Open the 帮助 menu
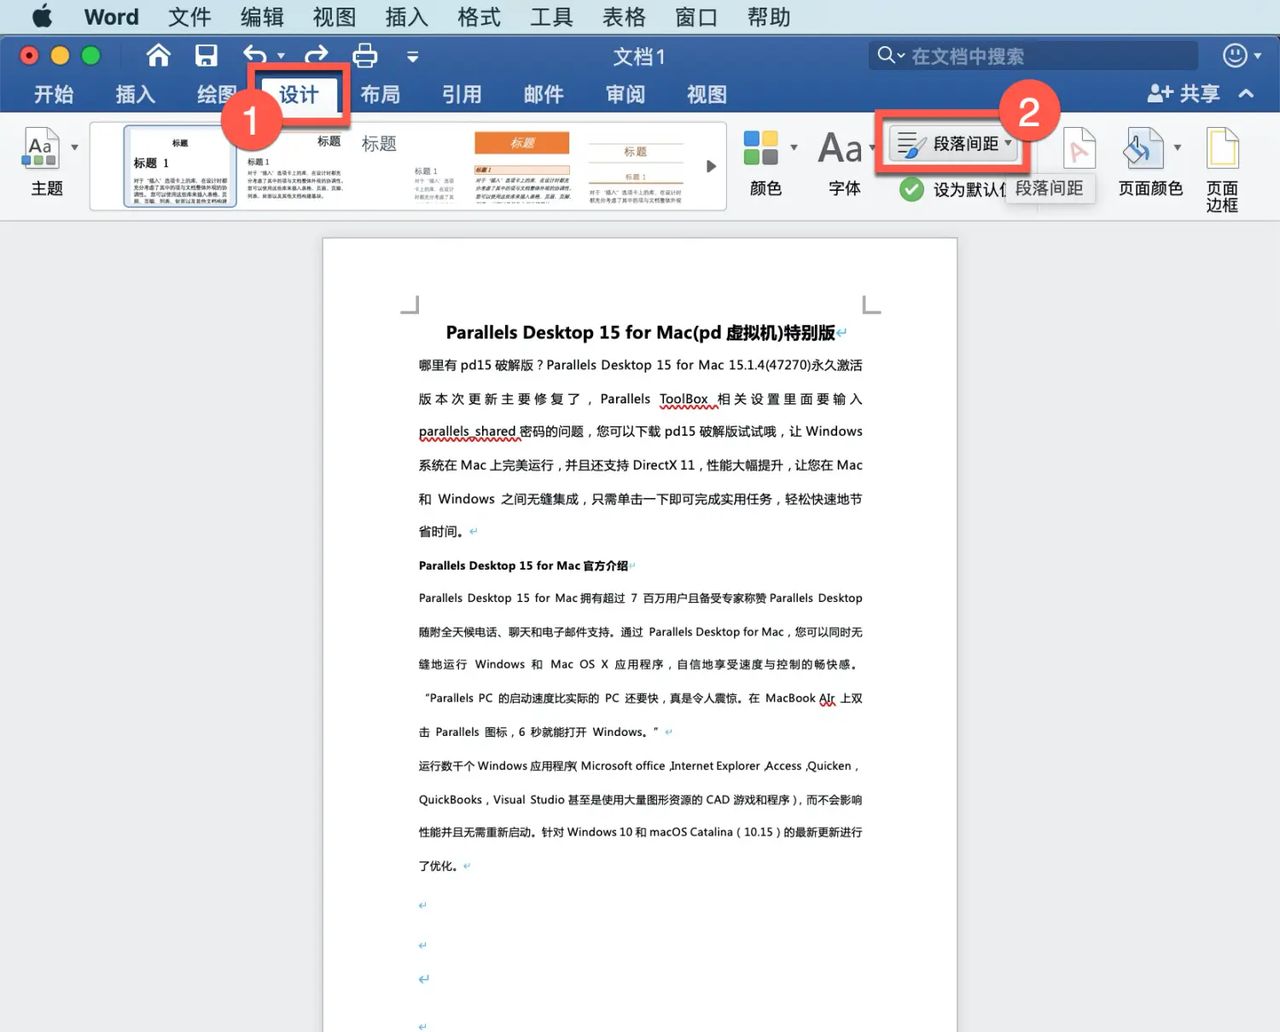1280x1032 pixels. pyautogui.click(x=769, y=17)
